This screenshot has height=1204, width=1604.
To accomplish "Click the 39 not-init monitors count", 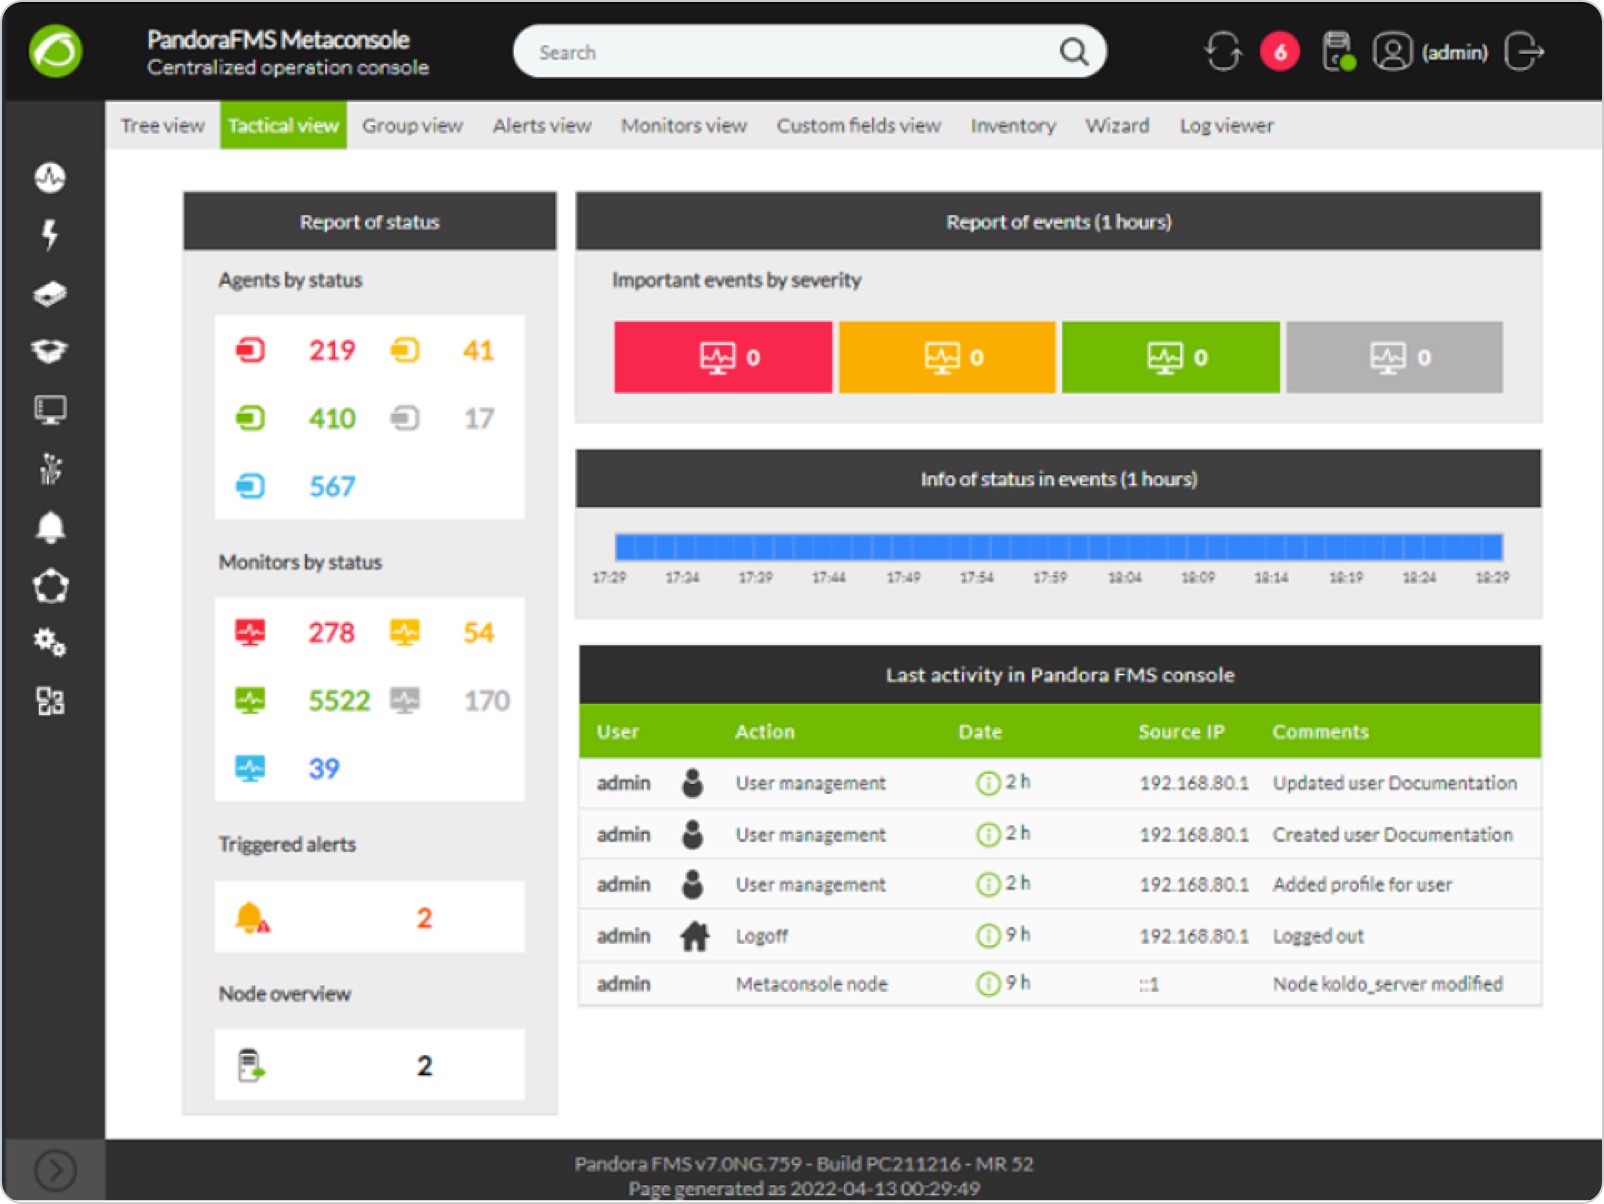I will point(324,768).
